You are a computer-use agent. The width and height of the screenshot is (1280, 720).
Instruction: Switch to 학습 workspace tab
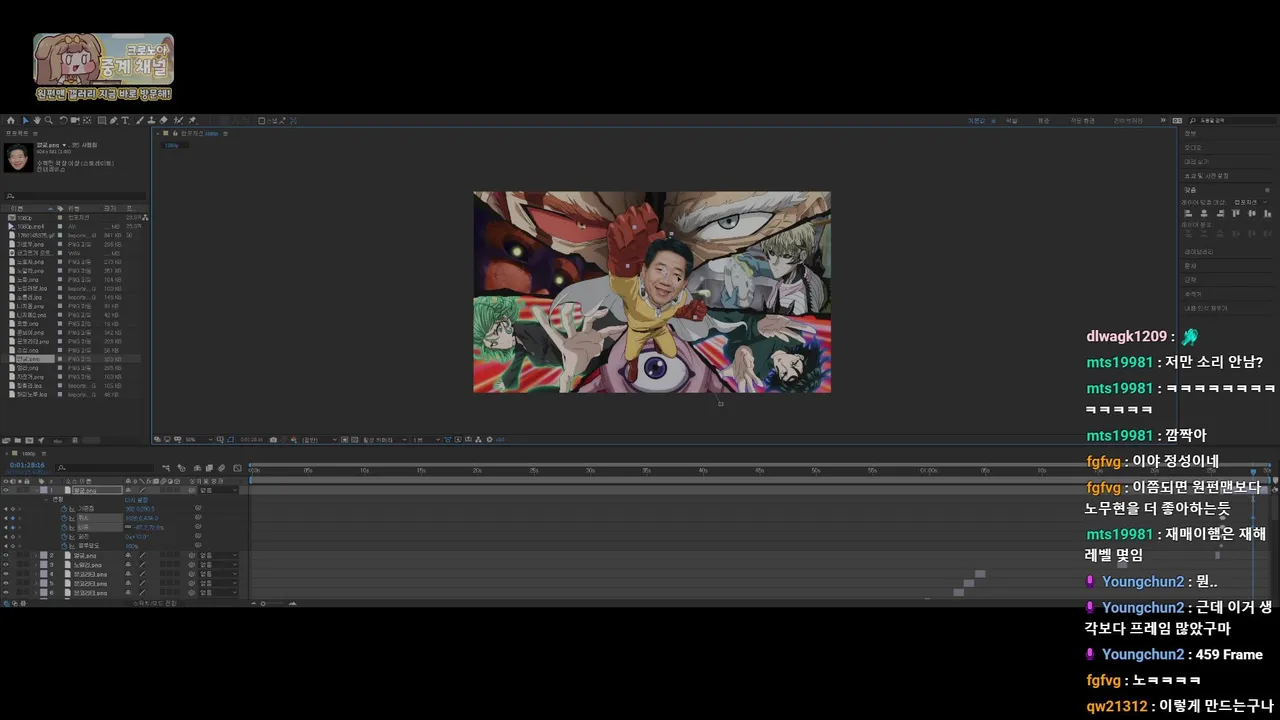1012,121
